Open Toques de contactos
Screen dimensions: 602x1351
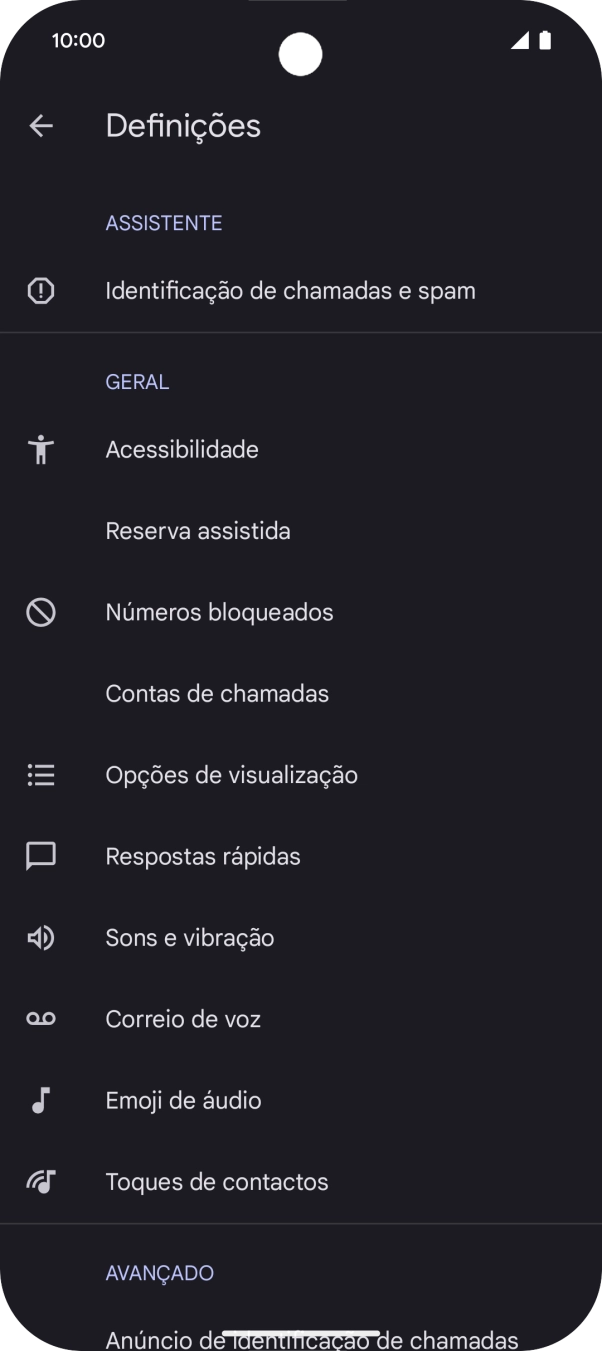[217, 1181]
